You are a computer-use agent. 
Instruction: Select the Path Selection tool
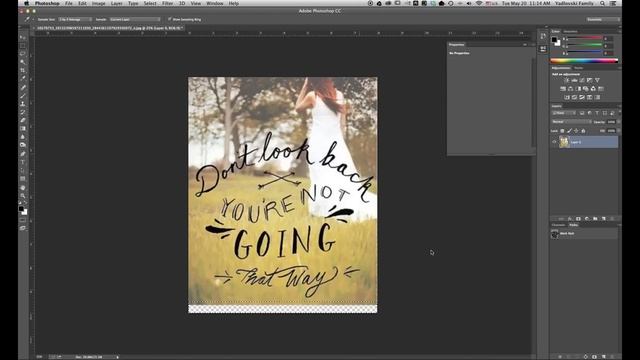(23, 171)
